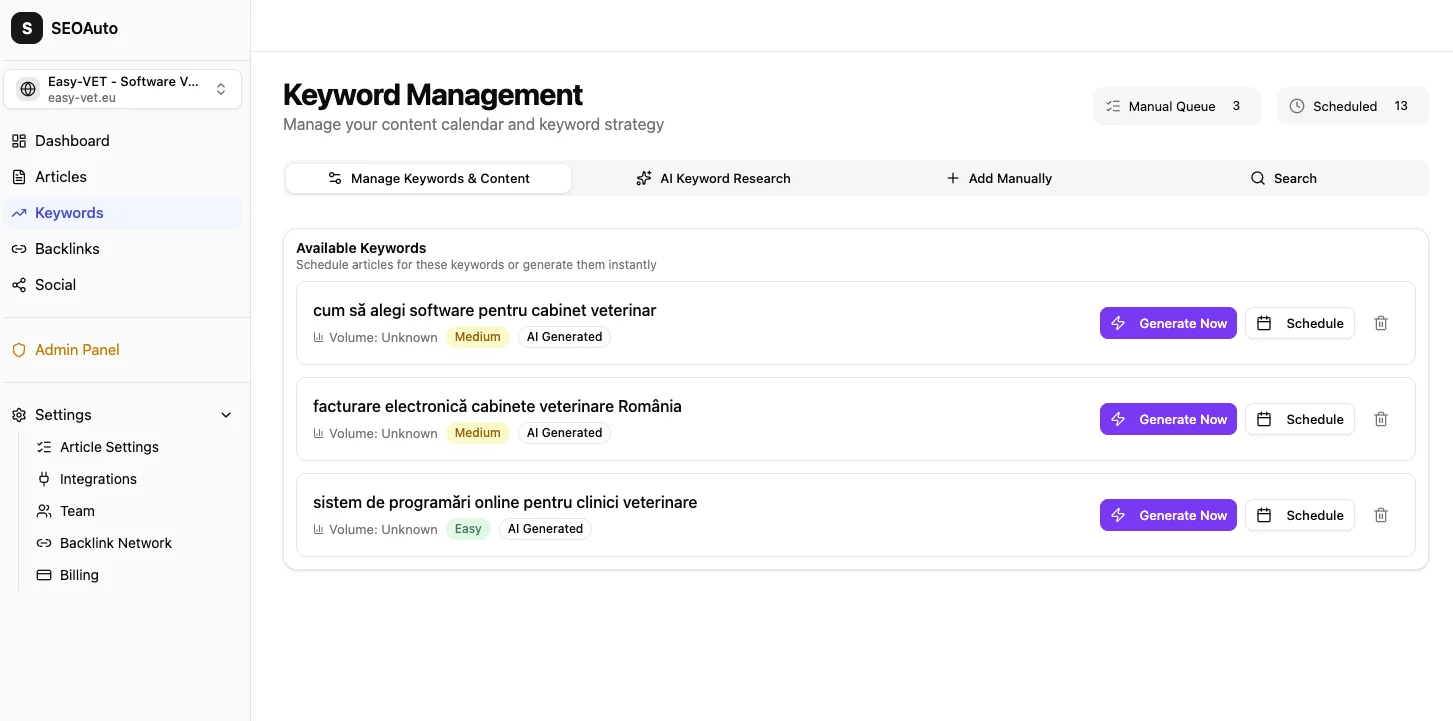Delete the keyword about veterinary software selection
1453x721 pixels.
pyautogui.click(x=1381, y=323)
